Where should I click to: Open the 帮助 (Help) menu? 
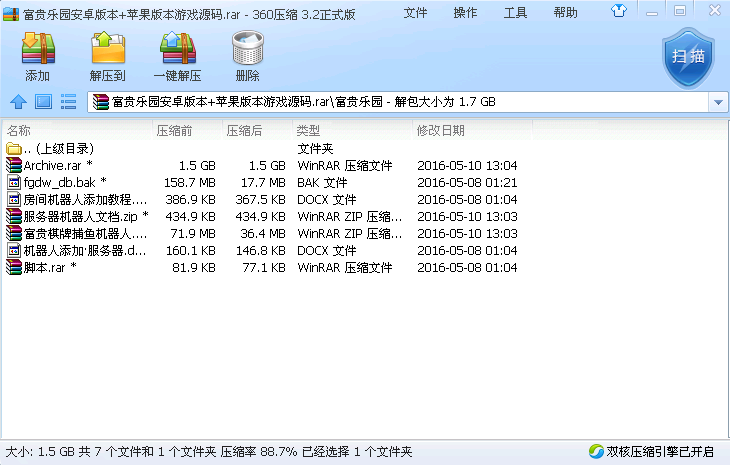click(x=565, y=13)
